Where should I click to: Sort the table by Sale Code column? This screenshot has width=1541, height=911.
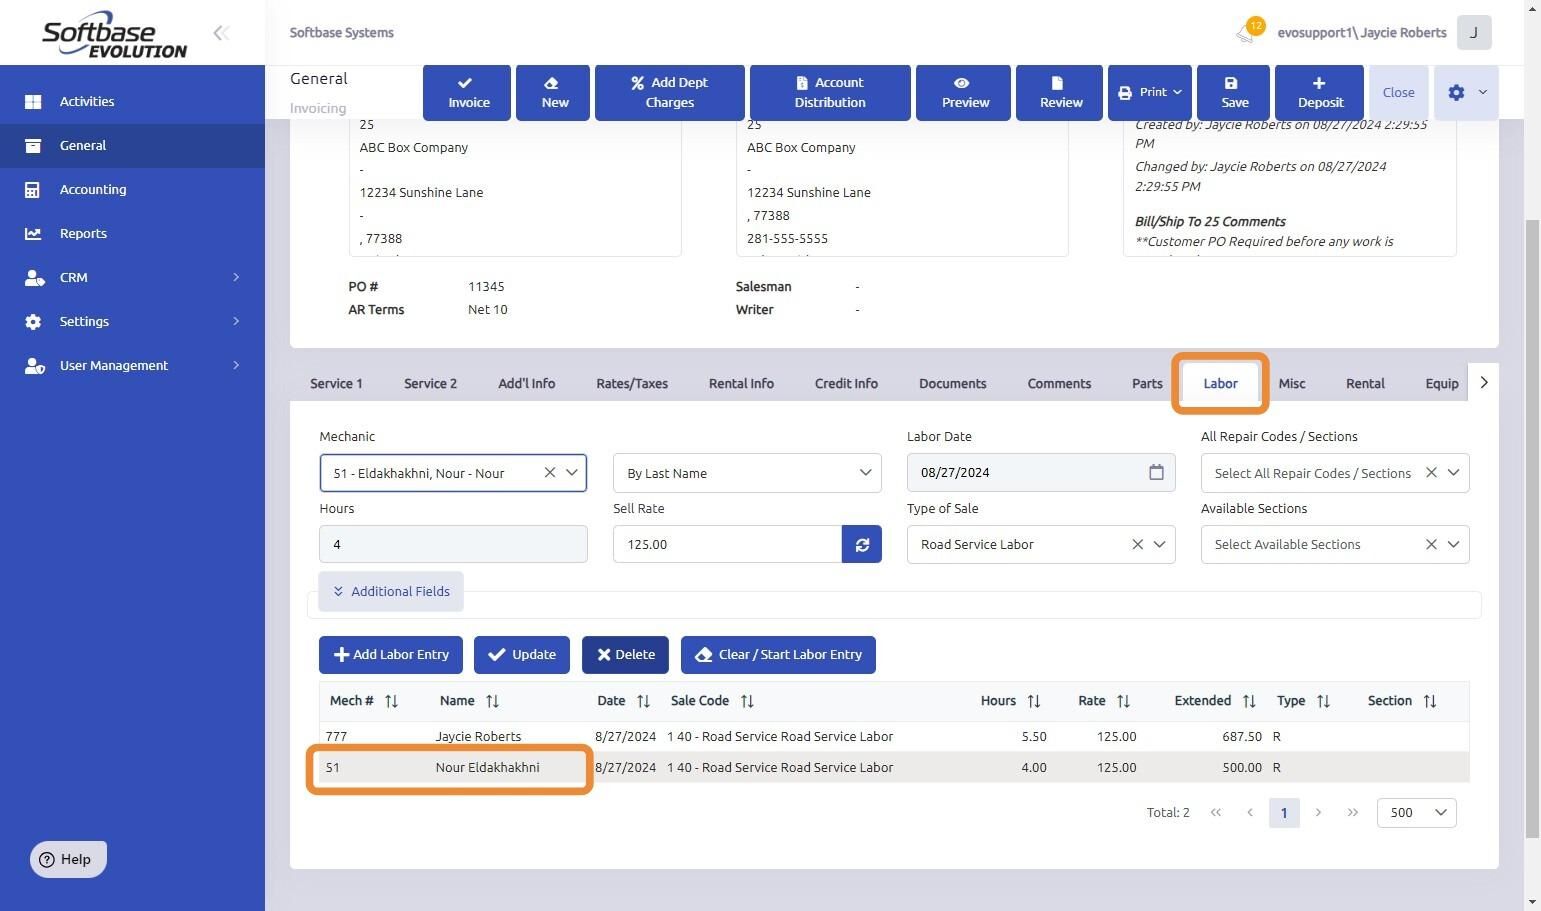747,701
